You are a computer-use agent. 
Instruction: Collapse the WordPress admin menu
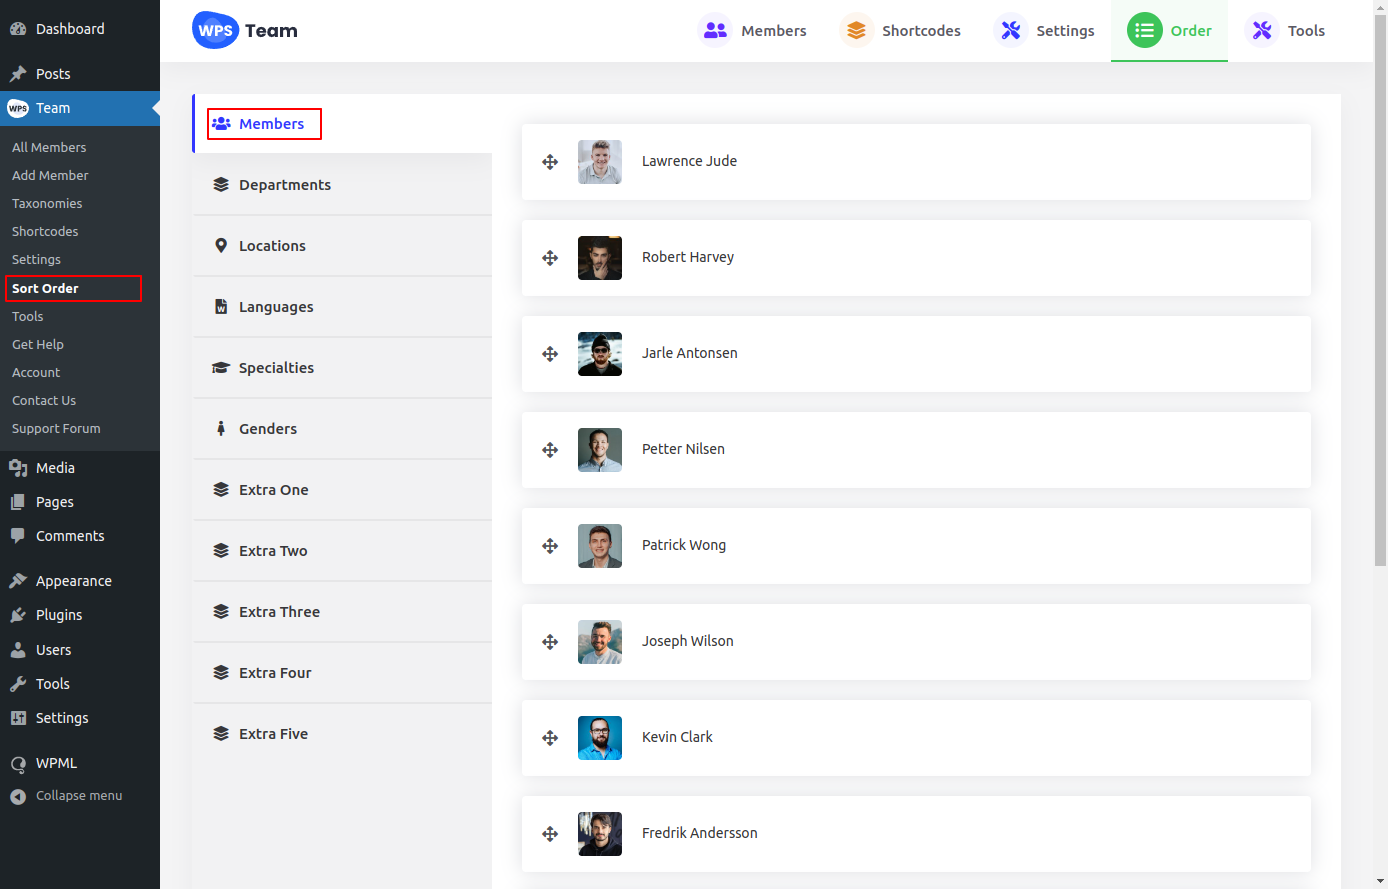(78, 796)
